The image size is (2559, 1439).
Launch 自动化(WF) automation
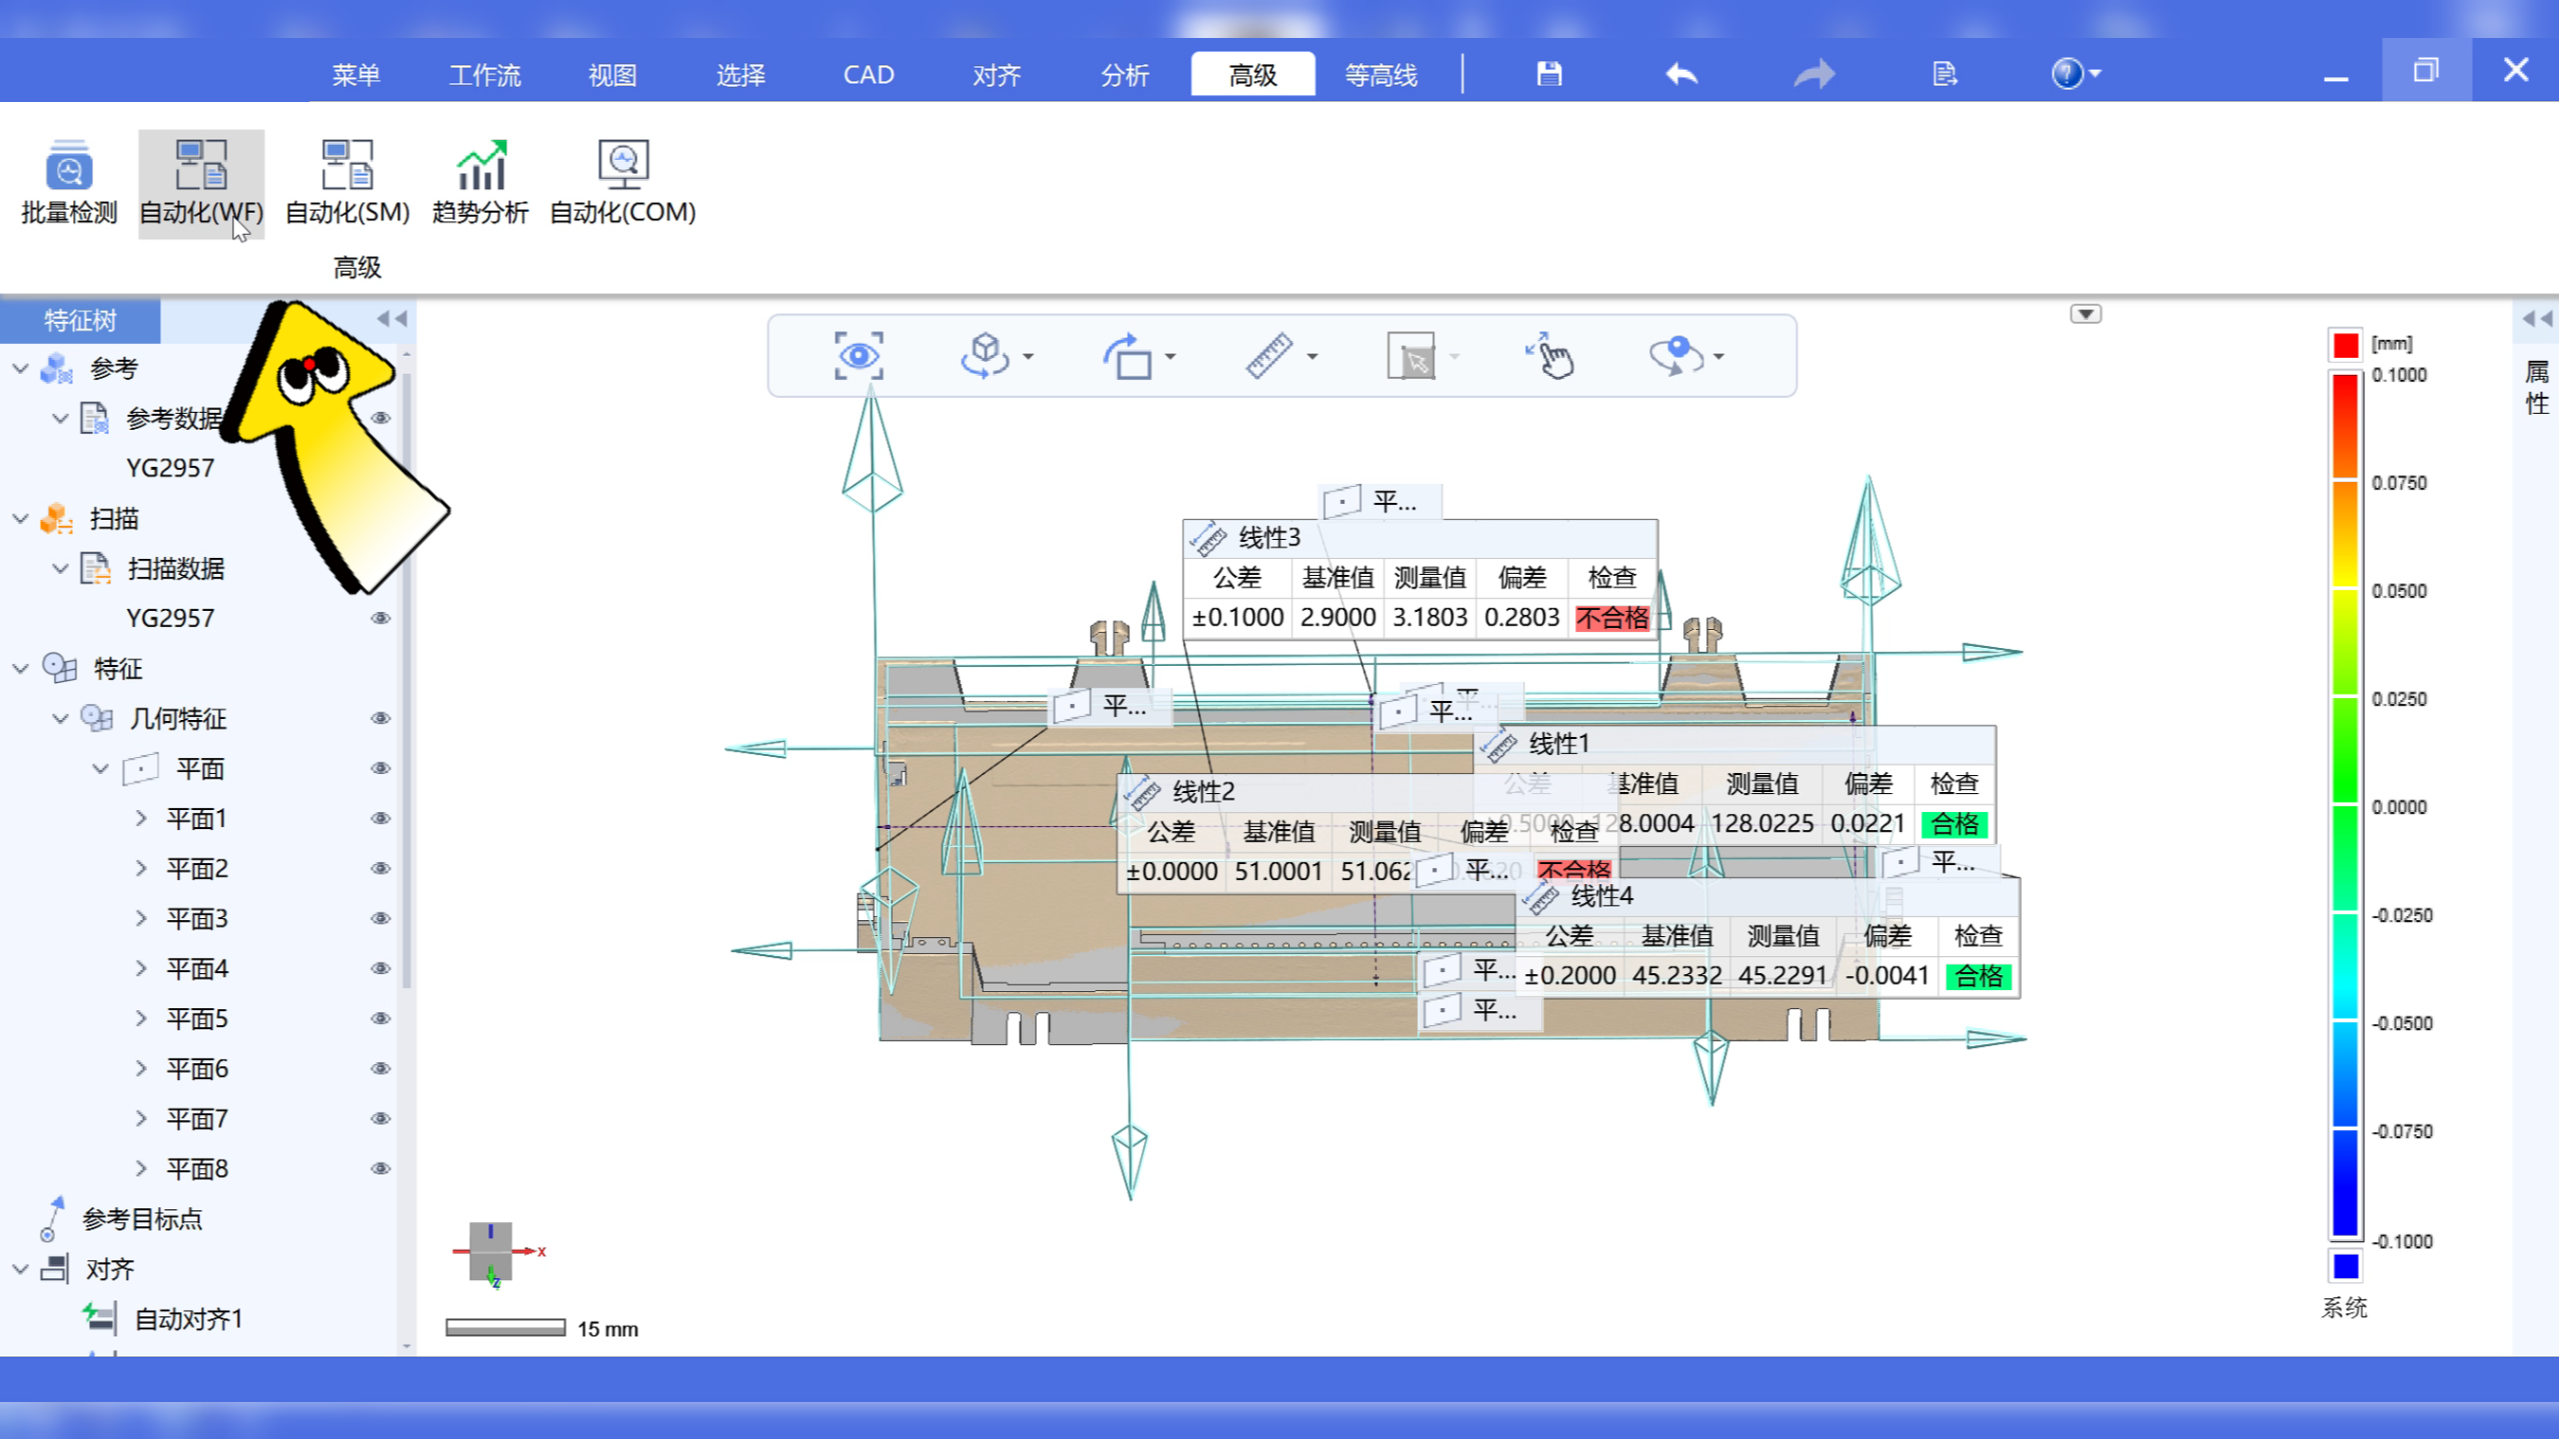pos(201,183)
